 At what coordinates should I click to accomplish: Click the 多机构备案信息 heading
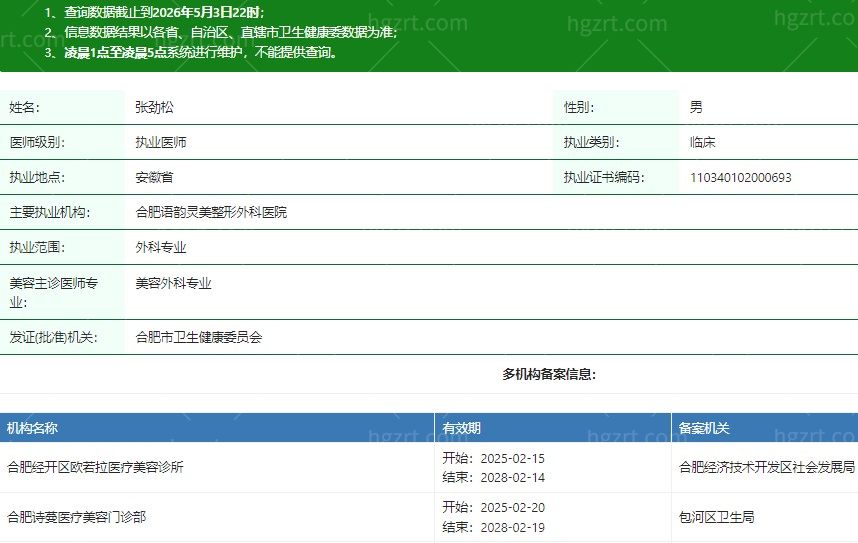549,374
